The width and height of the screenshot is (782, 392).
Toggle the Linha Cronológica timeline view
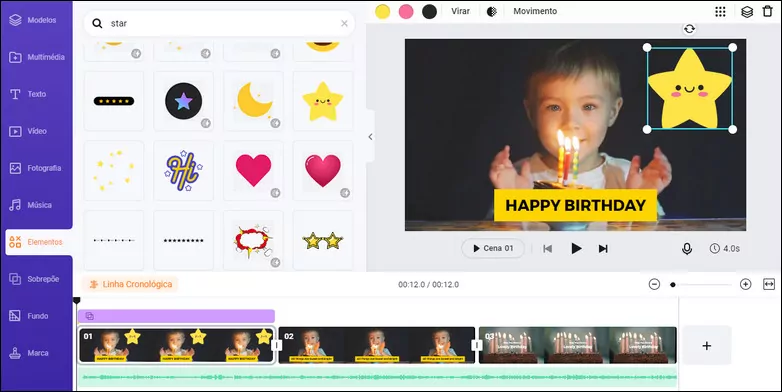(130, 284)
